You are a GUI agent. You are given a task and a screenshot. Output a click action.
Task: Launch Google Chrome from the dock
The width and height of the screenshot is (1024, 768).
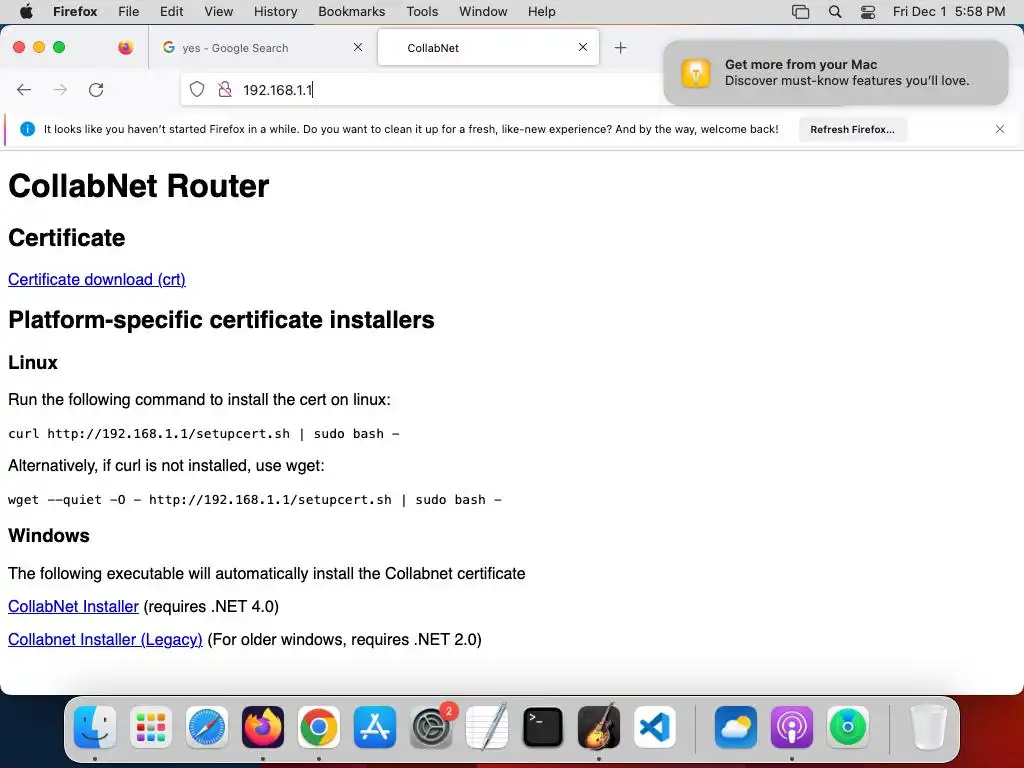[319, 727]
